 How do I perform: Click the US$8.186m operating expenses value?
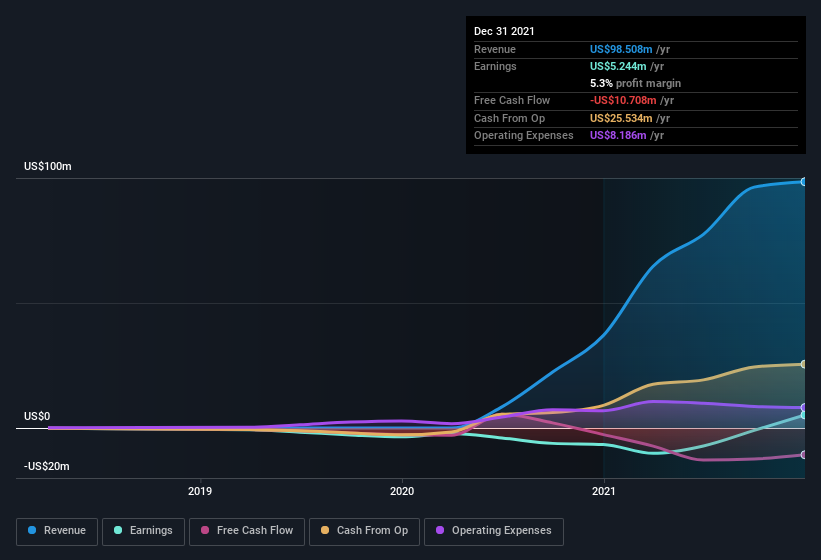[618, 136]
